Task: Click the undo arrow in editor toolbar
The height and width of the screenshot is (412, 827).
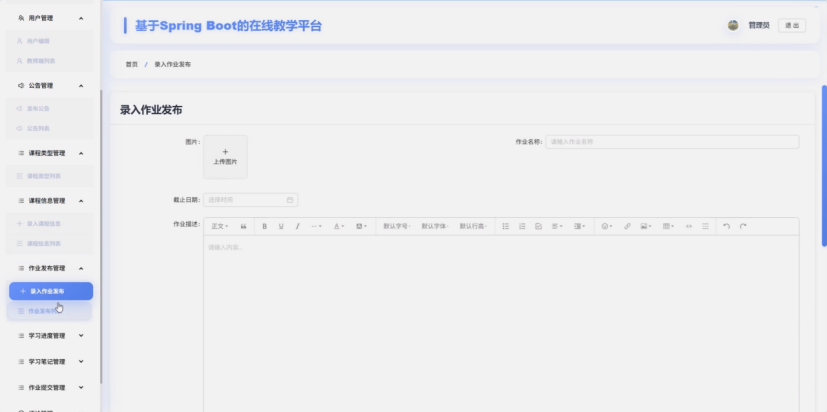Action: pyautogui.click(x=726, y=226)
